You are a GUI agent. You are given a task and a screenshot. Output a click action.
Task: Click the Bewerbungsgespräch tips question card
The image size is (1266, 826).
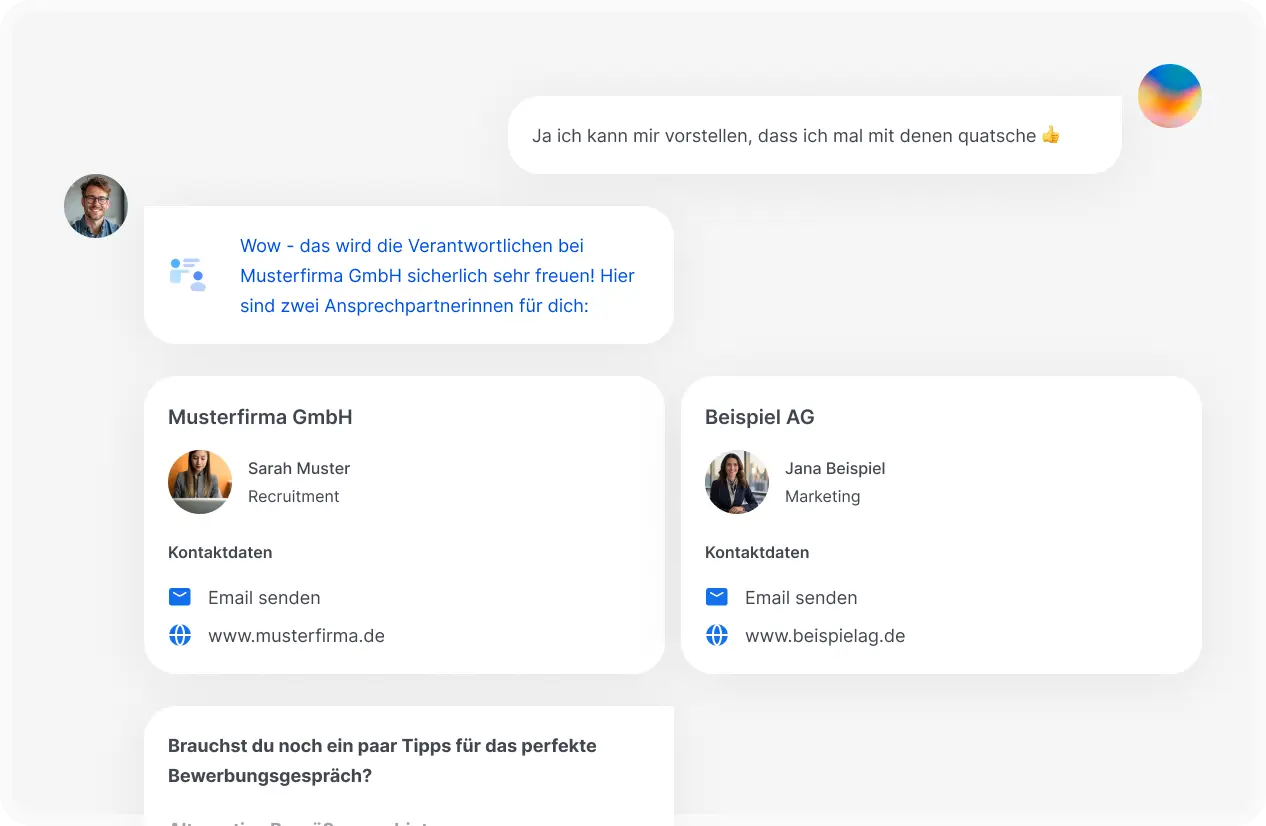[x=382, y=760]
